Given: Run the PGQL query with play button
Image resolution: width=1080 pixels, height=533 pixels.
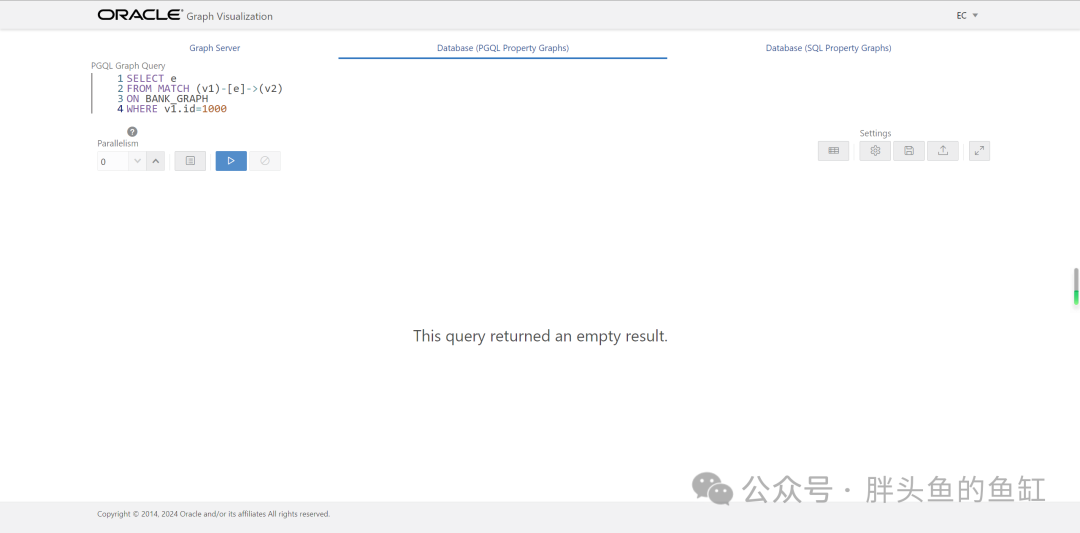Looking at the screenshot, I should 231,161.
